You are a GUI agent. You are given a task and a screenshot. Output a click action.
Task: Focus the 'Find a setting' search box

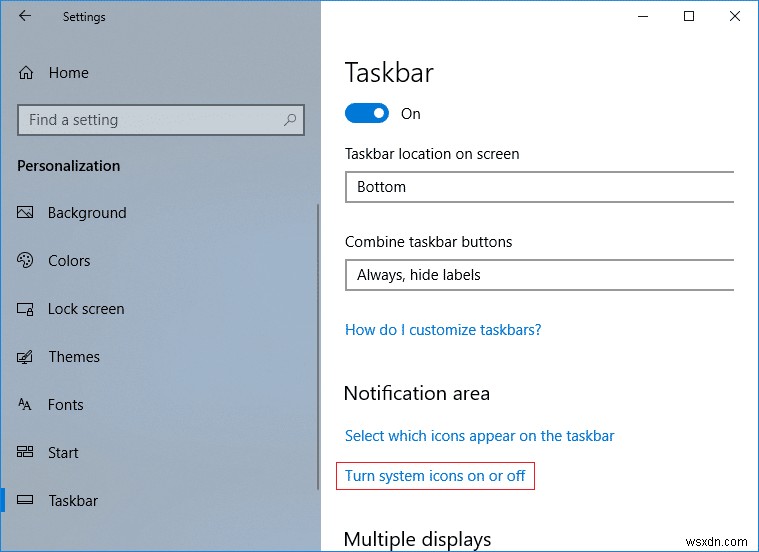coord(150,120)
